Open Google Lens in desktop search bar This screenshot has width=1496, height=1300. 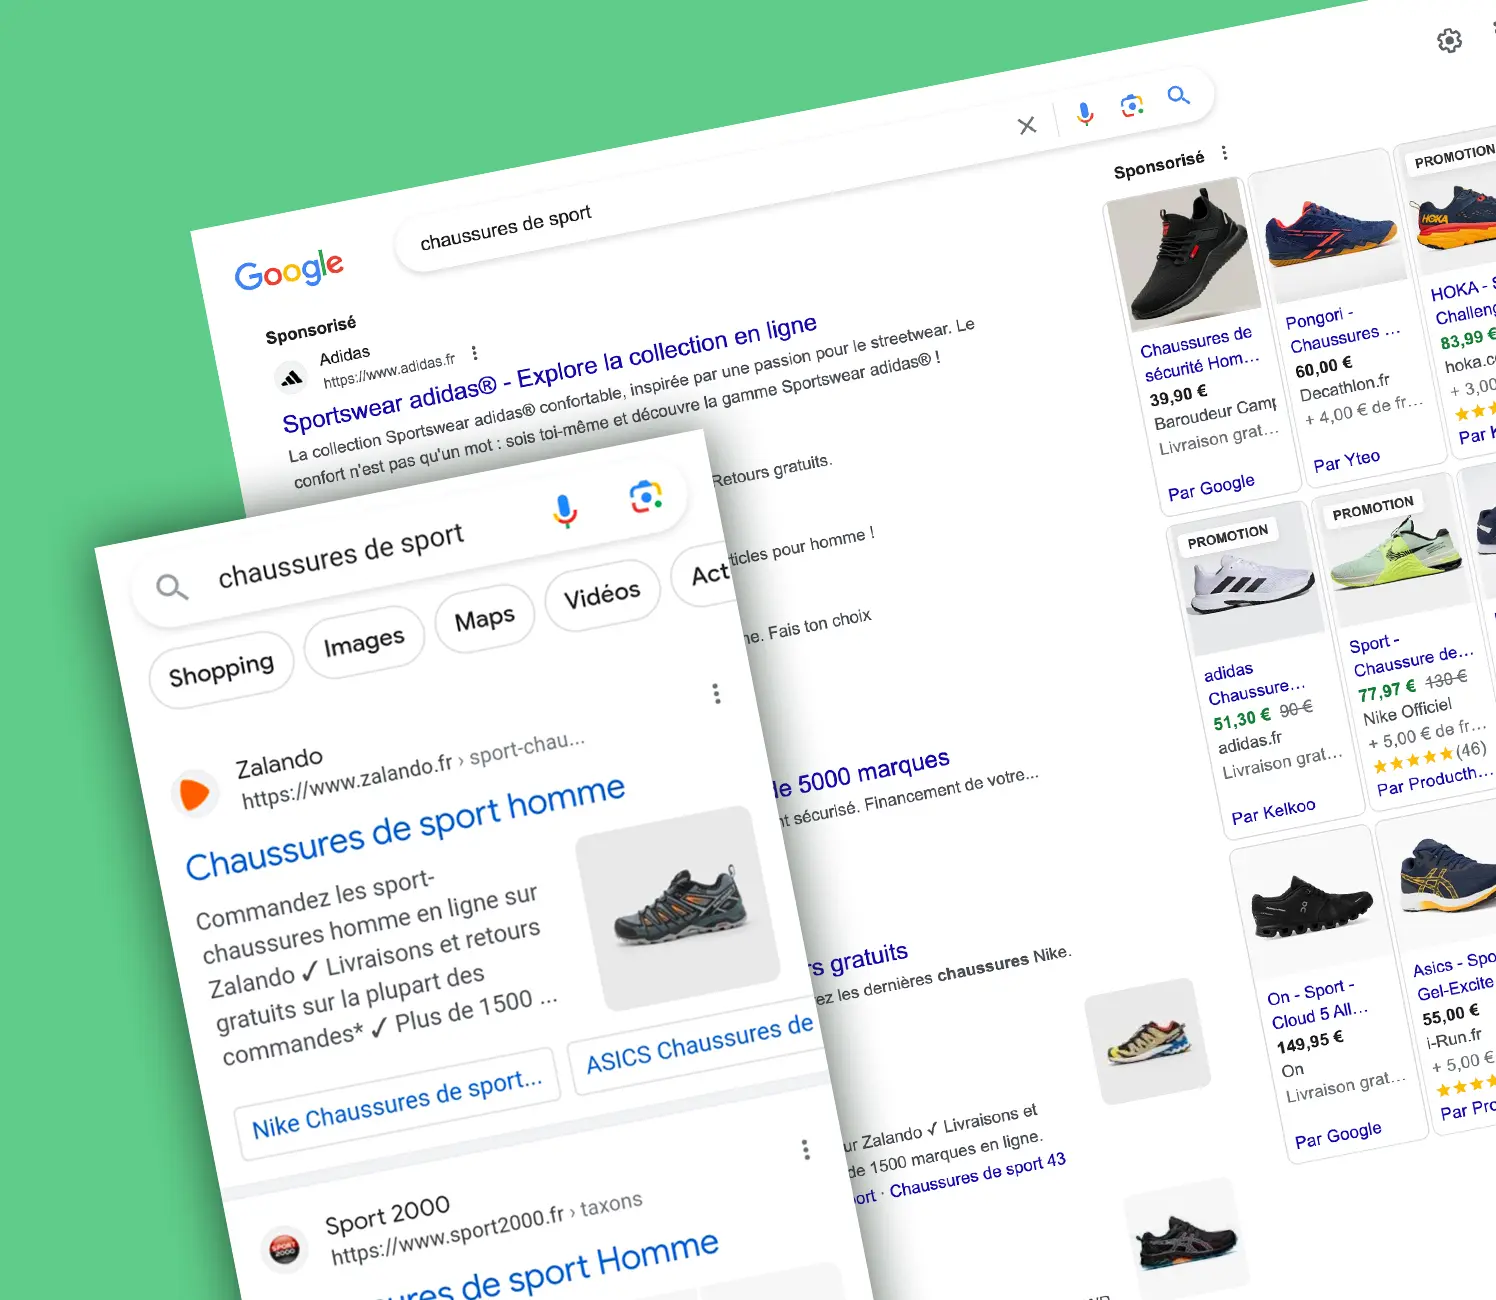pyautogui.click(x=1132, y=105)
